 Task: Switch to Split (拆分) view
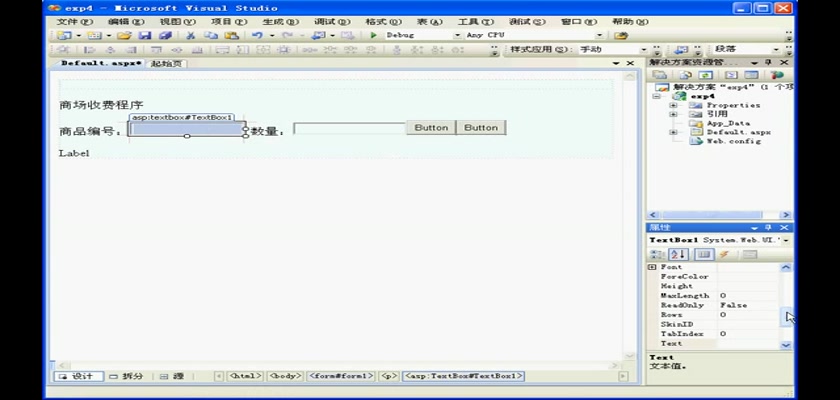(127, 377)
